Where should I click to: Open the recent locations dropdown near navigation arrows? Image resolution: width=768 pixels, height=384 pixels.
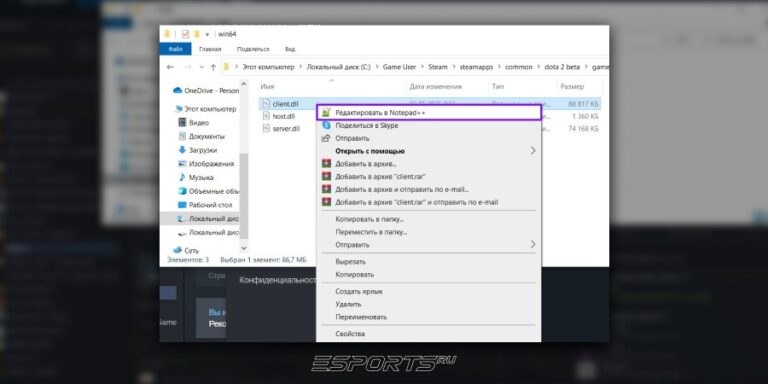tap(202, 67)
